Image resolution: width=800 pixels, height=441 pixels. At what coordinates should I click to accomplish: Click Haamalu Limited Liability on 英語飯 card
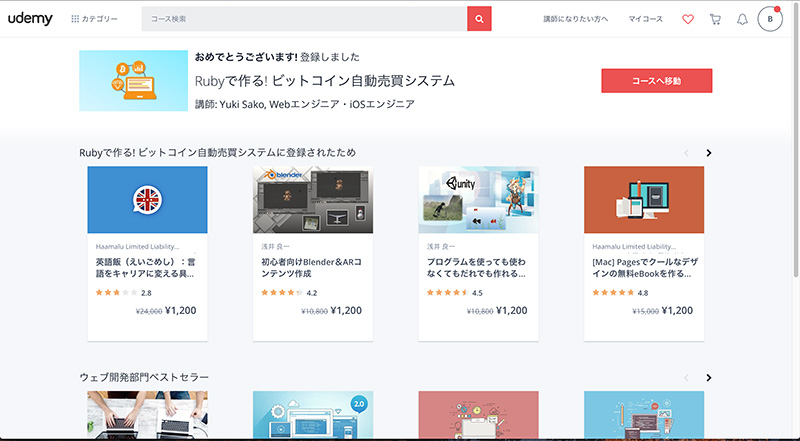coord(137,247)
